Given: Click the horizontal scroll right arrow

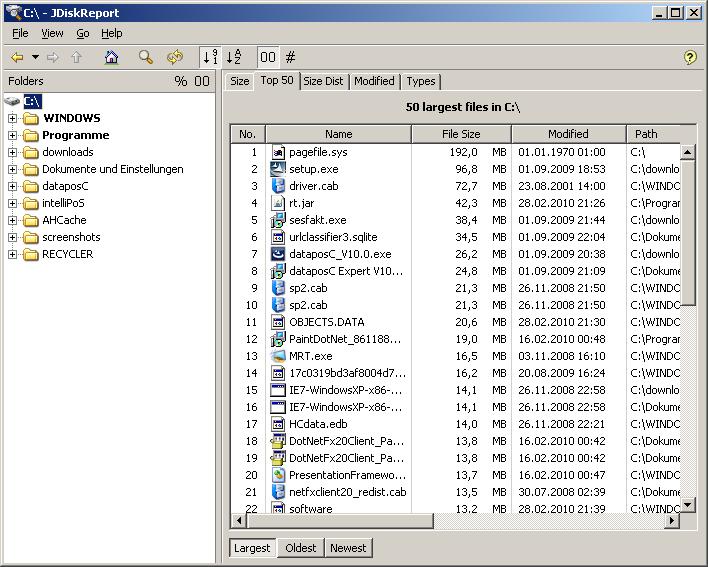Looking at the screenshot, I should [672, 521].
